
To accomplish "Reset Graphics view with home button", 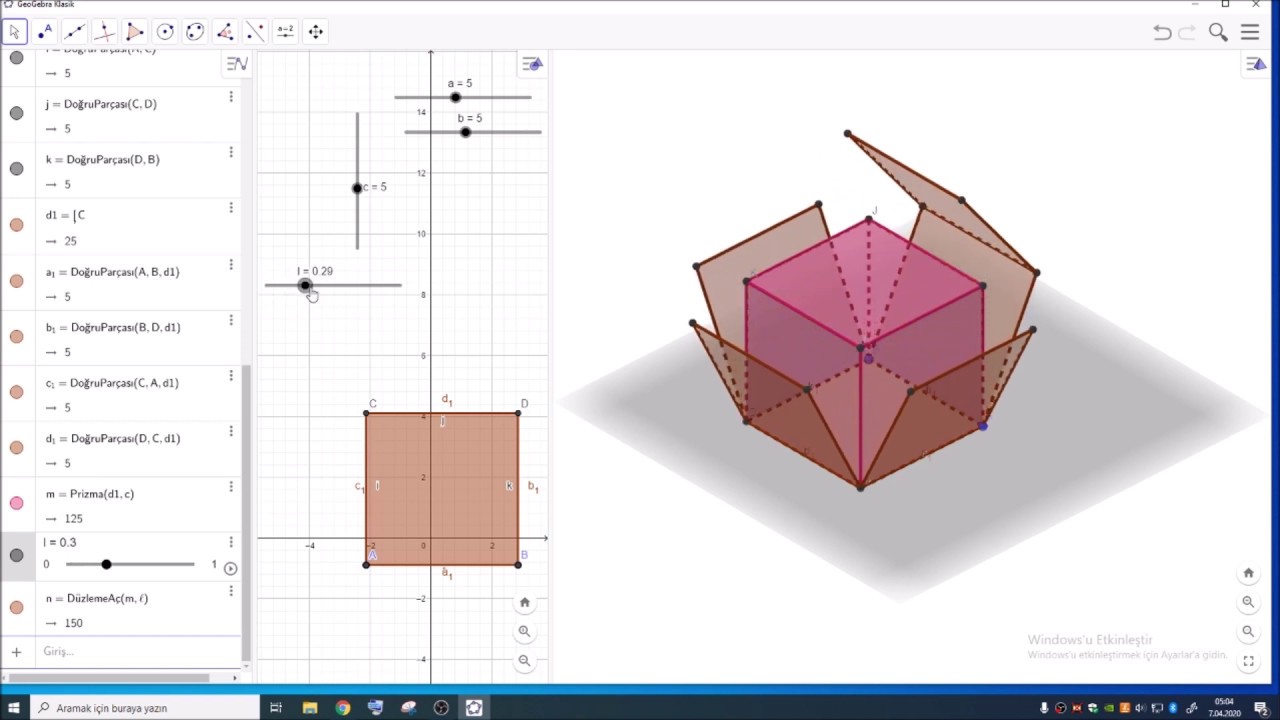I will (x=524, y=602).
